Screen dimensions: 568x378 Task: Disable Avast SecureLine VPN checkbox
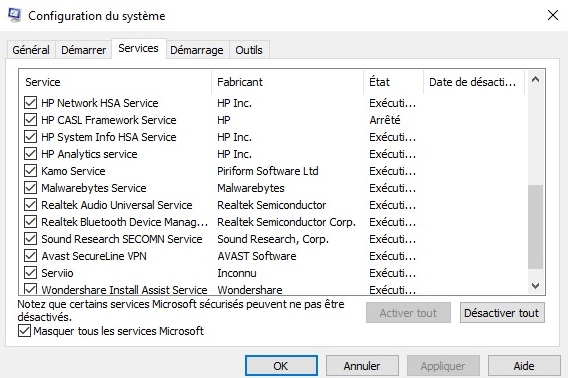30,256
